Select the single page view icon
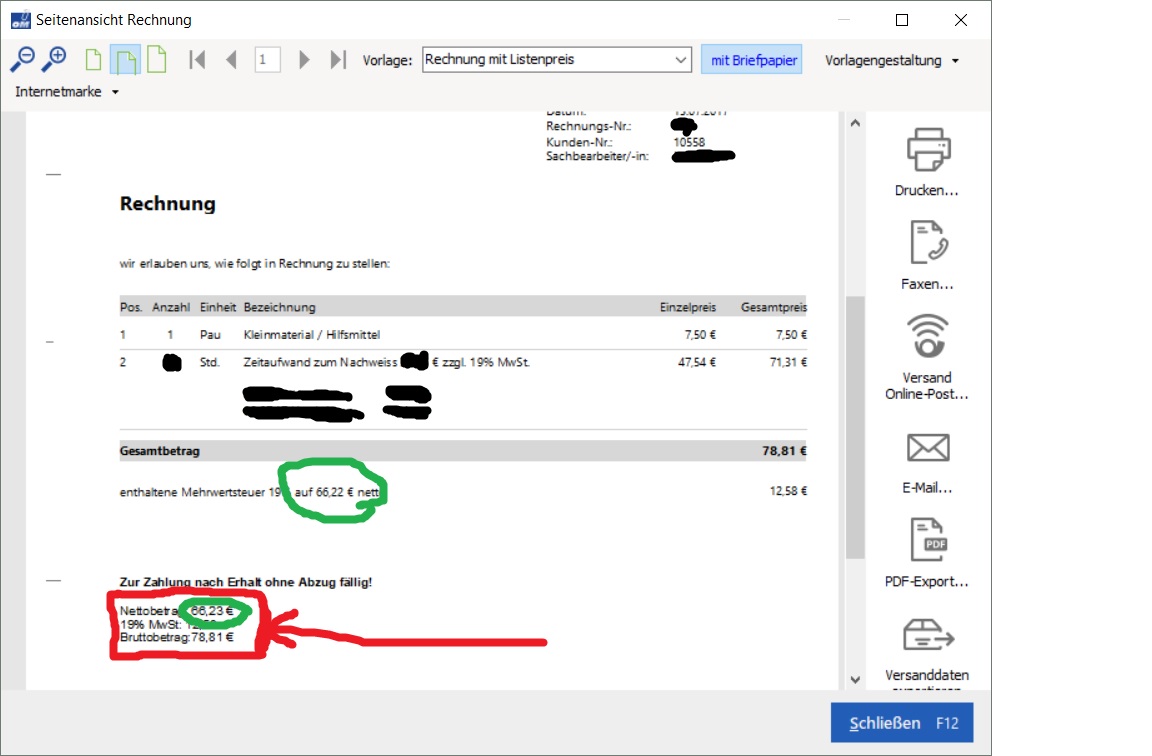 click(93, 60)
